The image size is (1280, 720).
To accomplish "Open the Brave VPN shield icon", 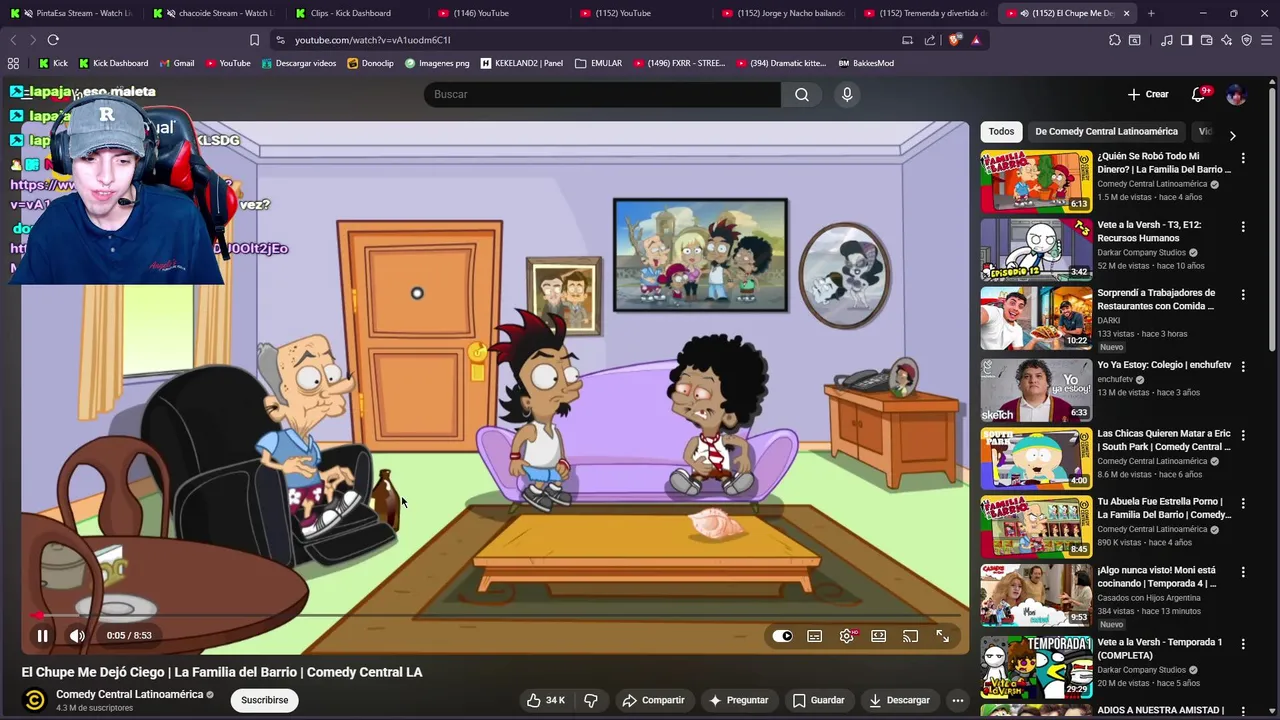I will pyautogui.click(x=1247, y=40).
